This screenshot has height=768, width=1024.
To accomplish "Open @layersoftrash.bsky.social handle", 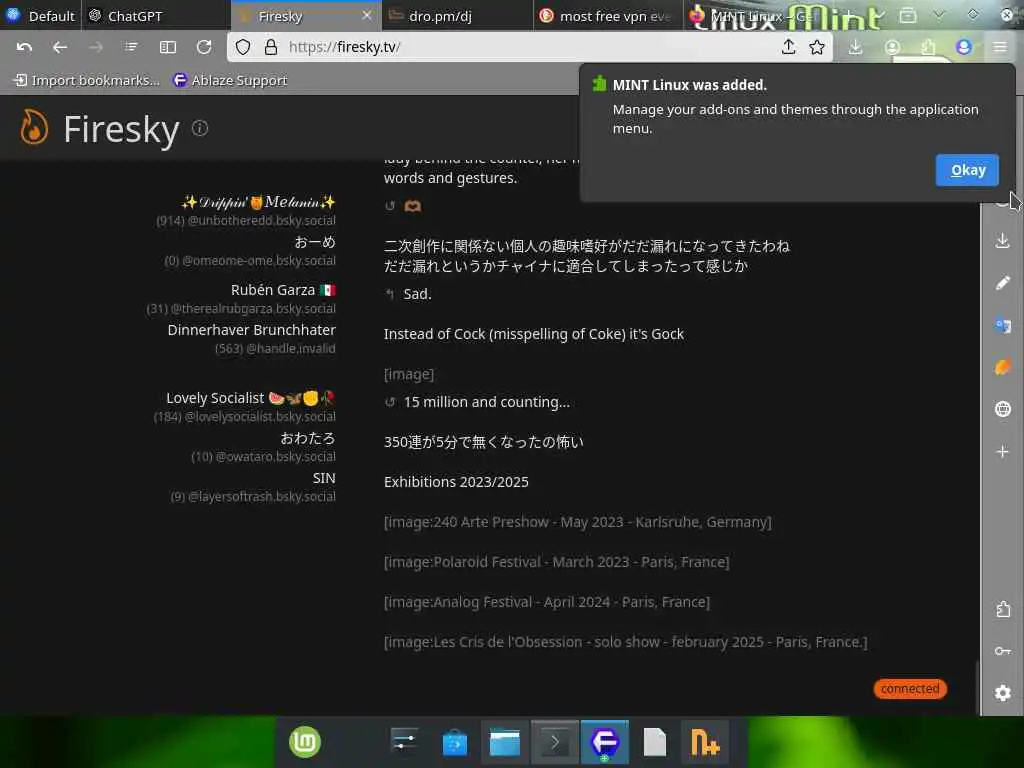I will pyautogui.click(x=261, y=496).
